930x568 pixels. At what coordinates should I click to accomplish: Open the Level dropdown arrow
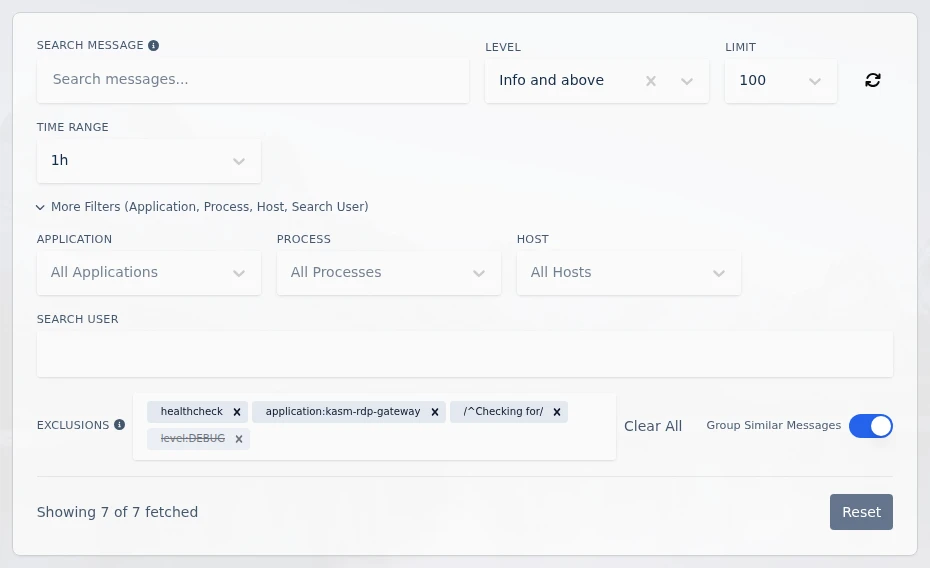(687, 81)
